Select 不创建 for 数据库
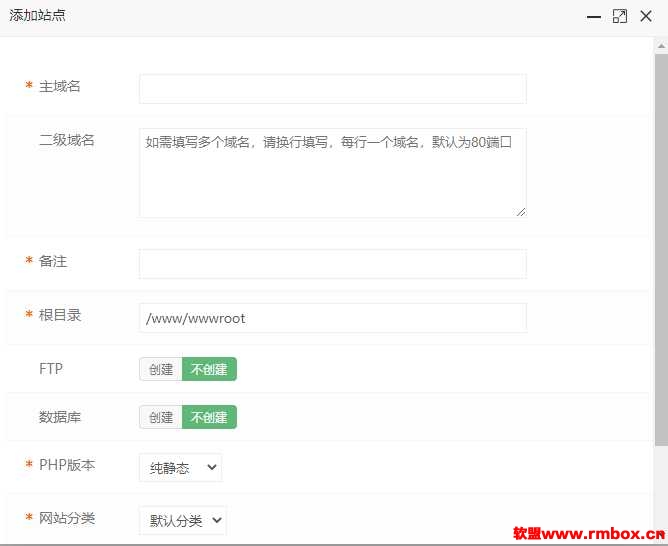Screen dimensions: 668x546 [x=209, y=417]
